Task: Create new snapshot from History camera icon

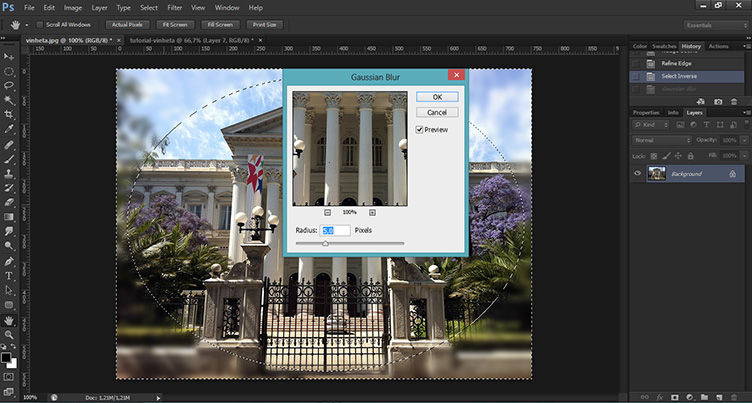Action: [717, 101]
